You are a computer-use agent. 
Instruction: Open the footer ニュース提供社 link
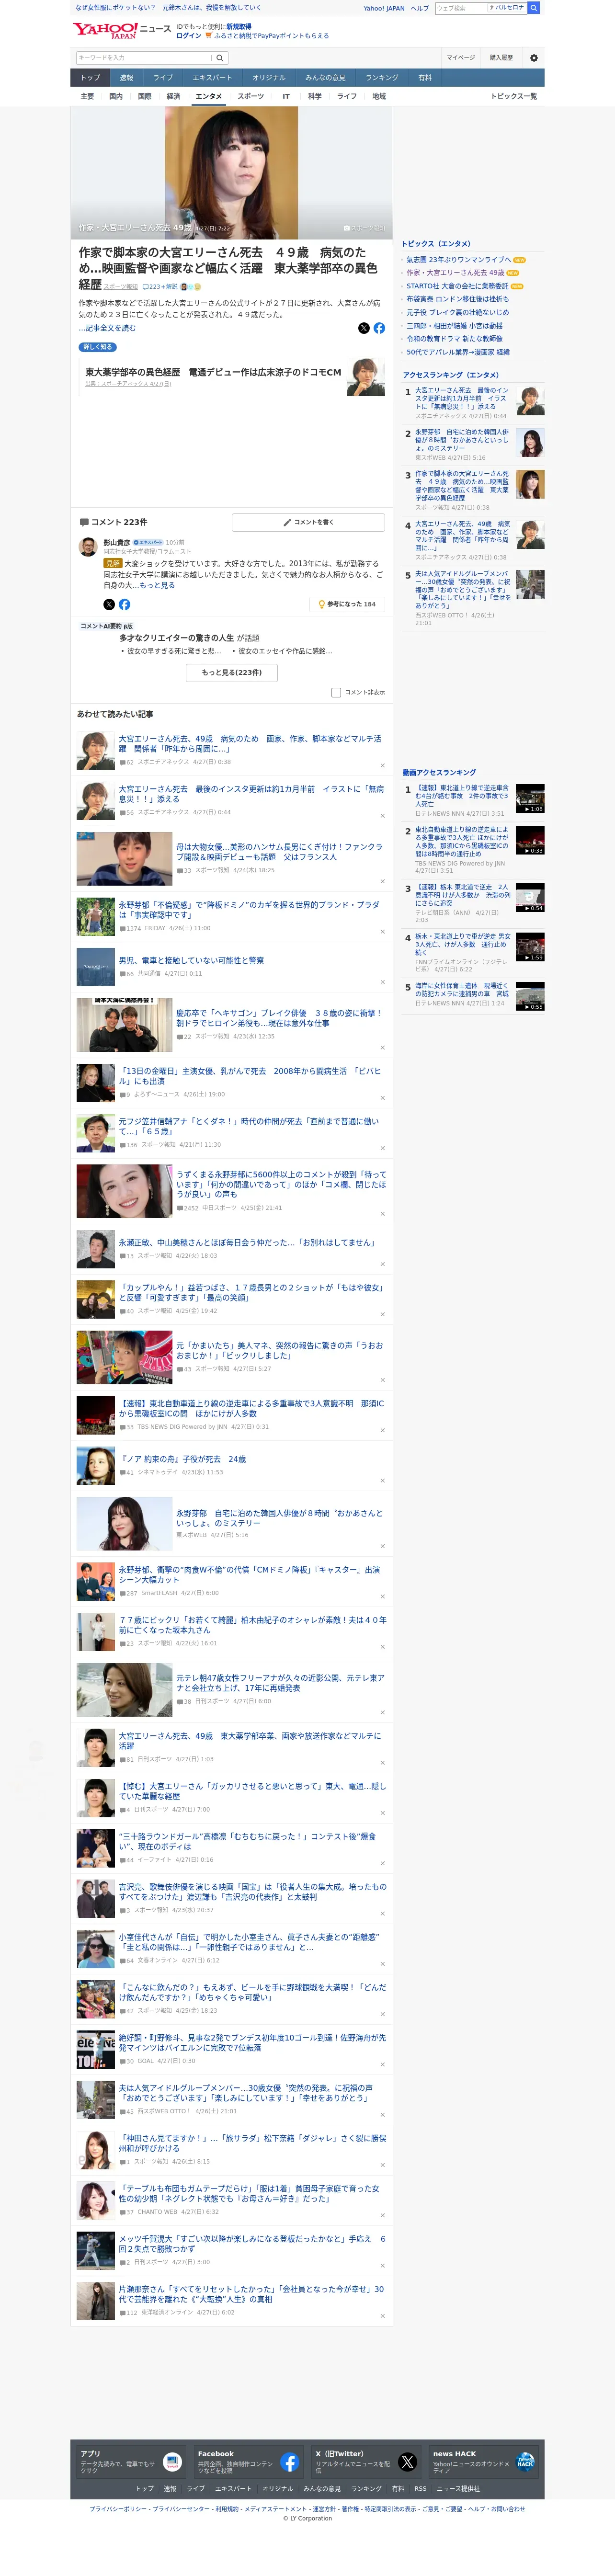click(x=458, y=2488)
